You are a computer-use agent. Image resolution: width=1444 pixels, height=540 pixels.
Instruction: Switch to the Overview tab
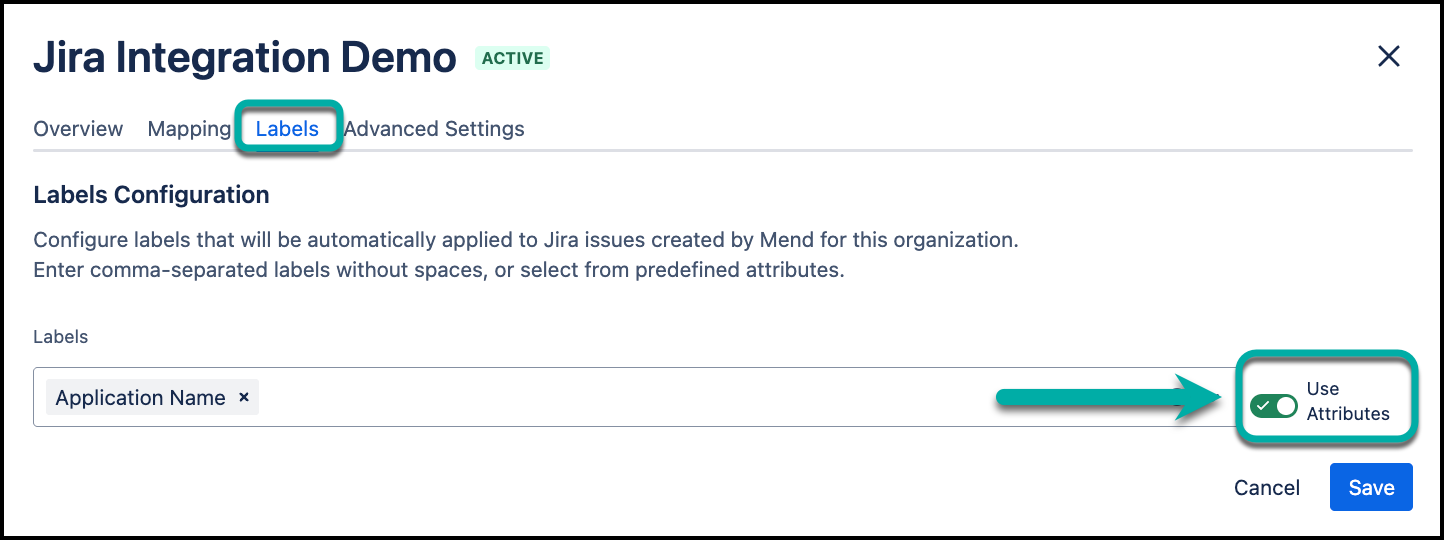78,129
